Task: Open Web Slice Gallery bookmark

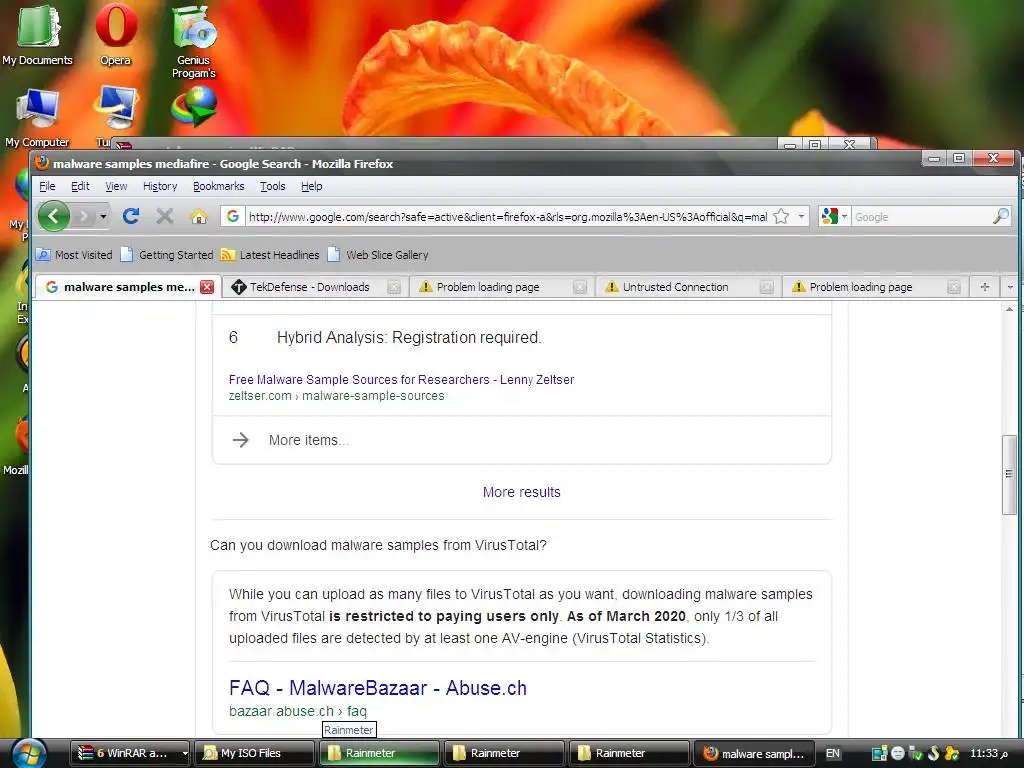Action: (378, 255)
